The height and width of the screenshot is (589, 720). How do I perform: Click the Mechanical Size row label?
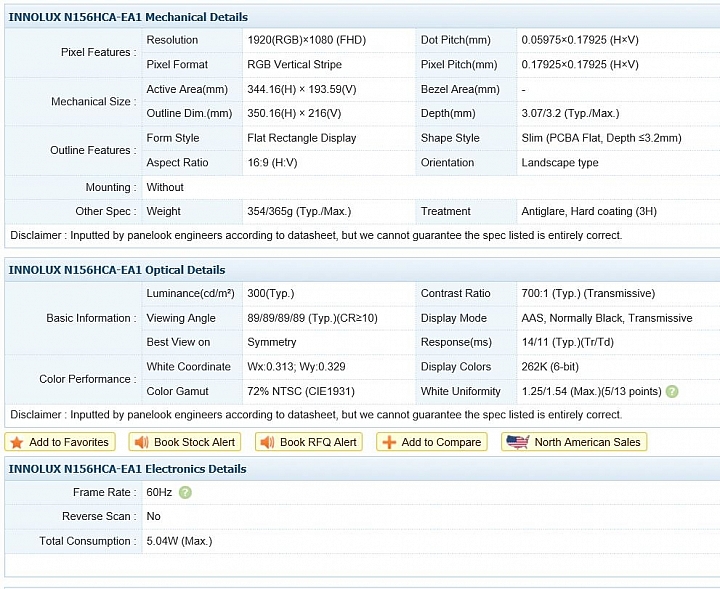point(94,101)
